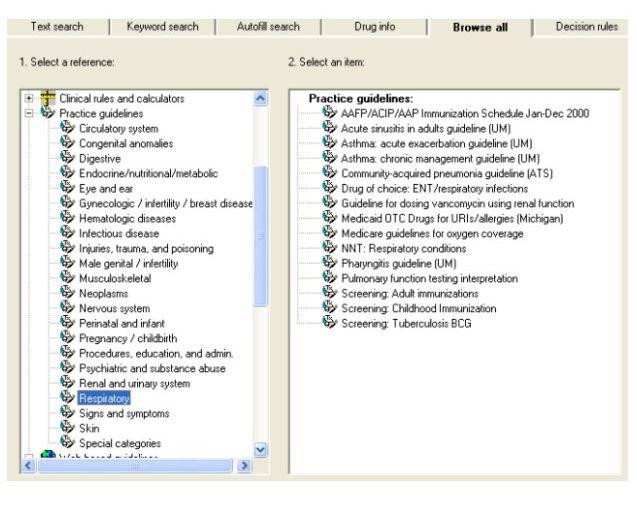Collapse the Practice guidelines node
Viewport: 637px width, 510px height.
[x=29, y=113]
